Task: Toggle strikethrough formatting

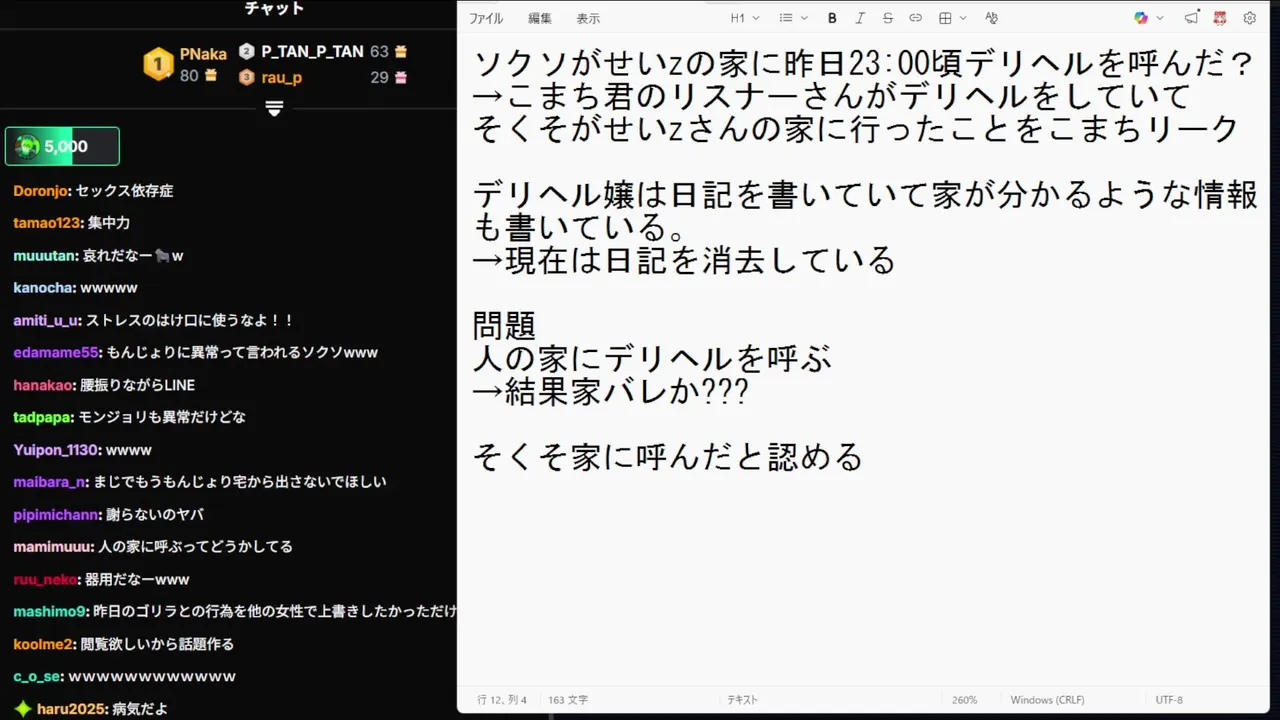Action: (888, 18)
